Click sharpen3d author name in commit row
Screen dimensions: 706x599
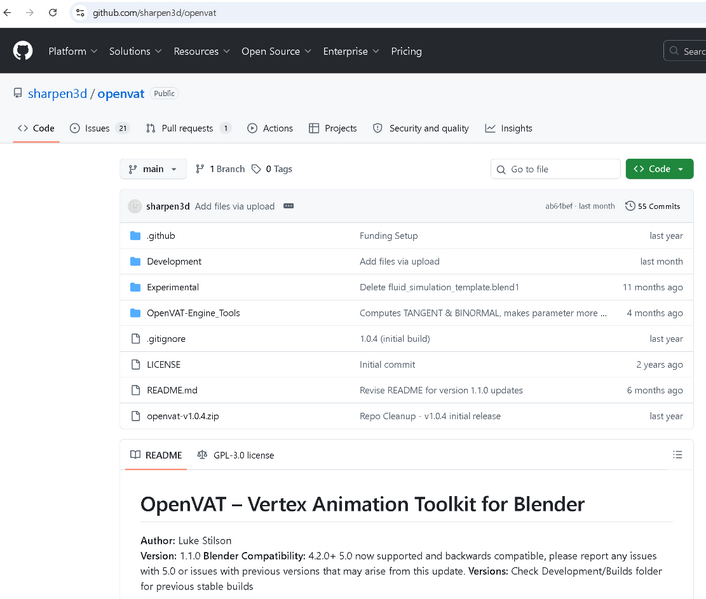[x=167, y=206]
